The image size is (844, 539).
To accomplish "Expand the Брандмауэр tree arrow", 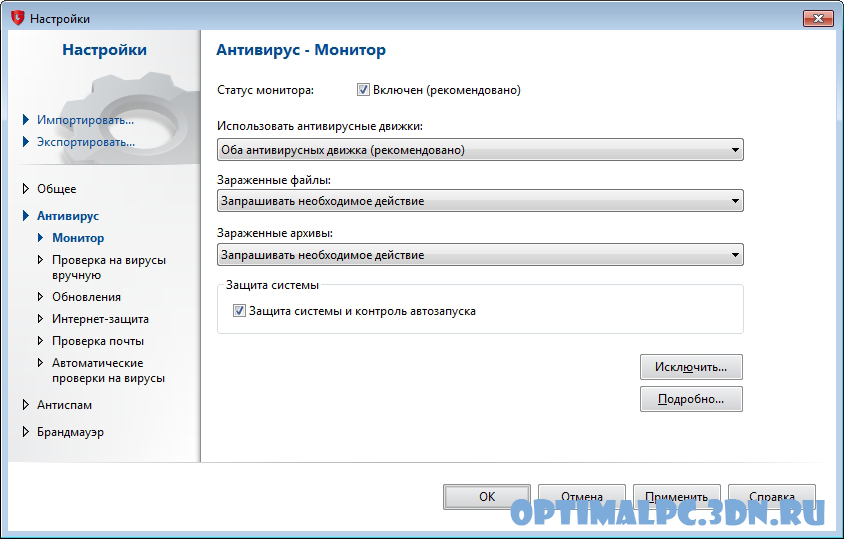I will (x=25, y=431).
